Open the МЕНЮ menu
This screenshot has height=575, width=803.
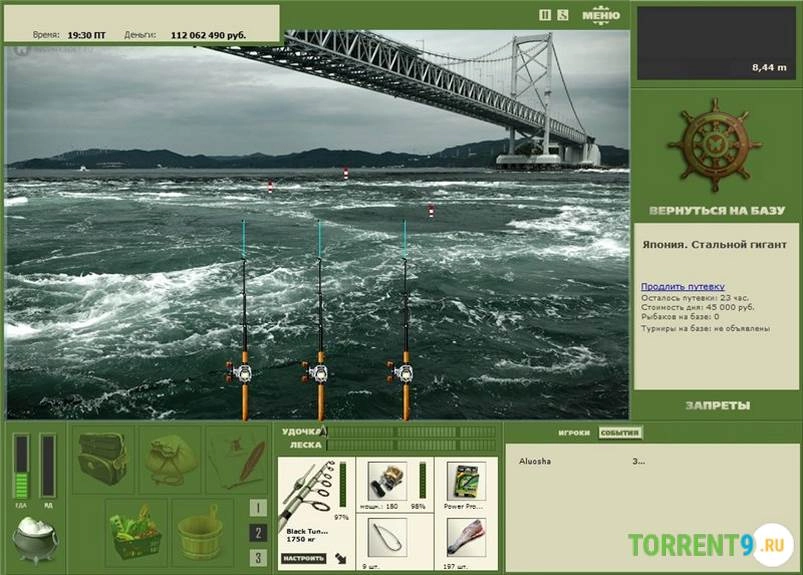pos(600,15)
